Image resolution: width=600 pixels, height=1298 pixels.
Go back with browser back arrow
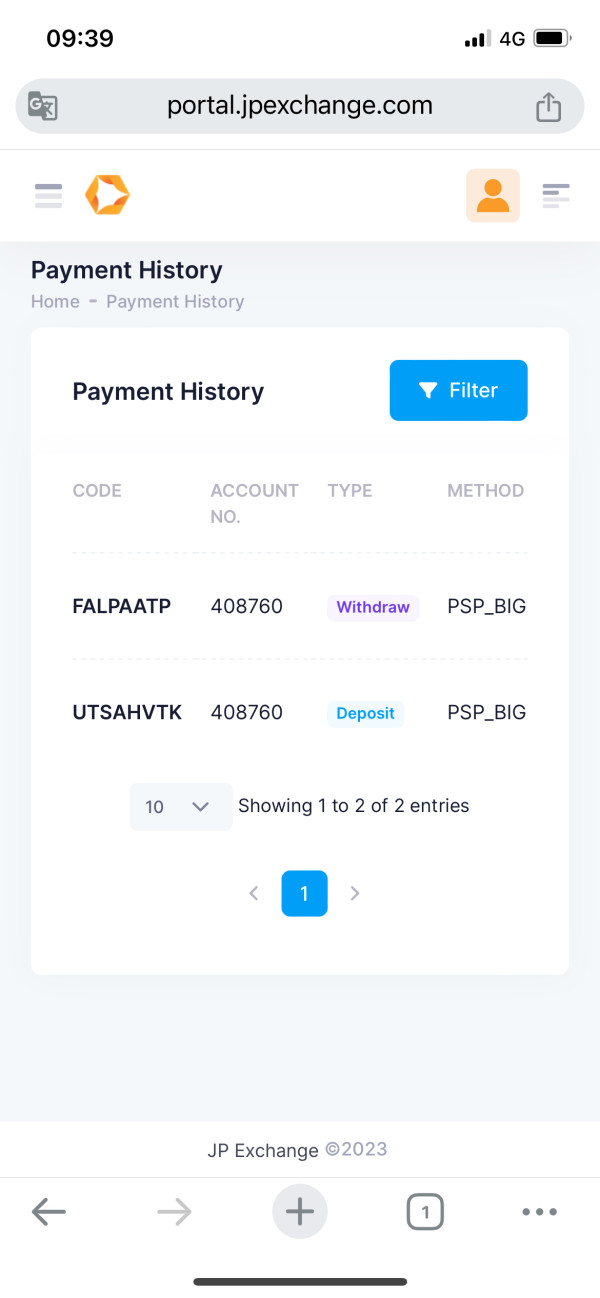(48, 1212)
